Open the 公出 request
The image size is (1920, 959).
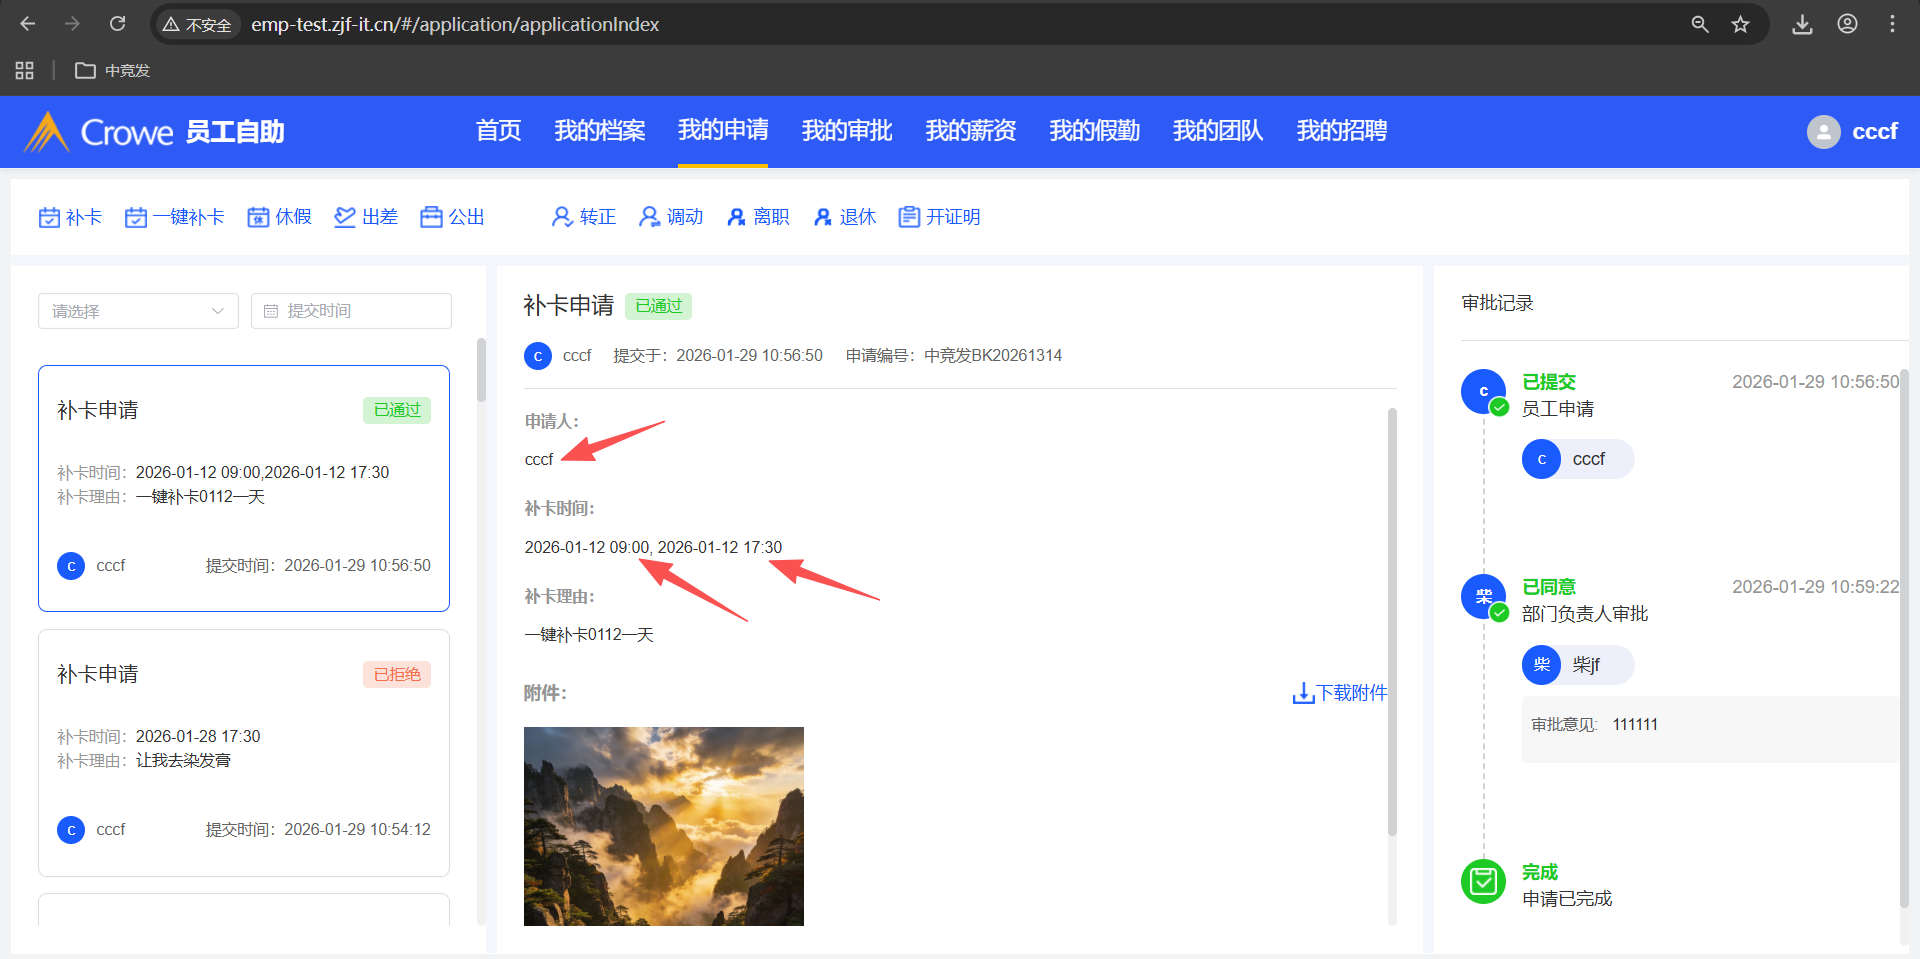[452, 217]
